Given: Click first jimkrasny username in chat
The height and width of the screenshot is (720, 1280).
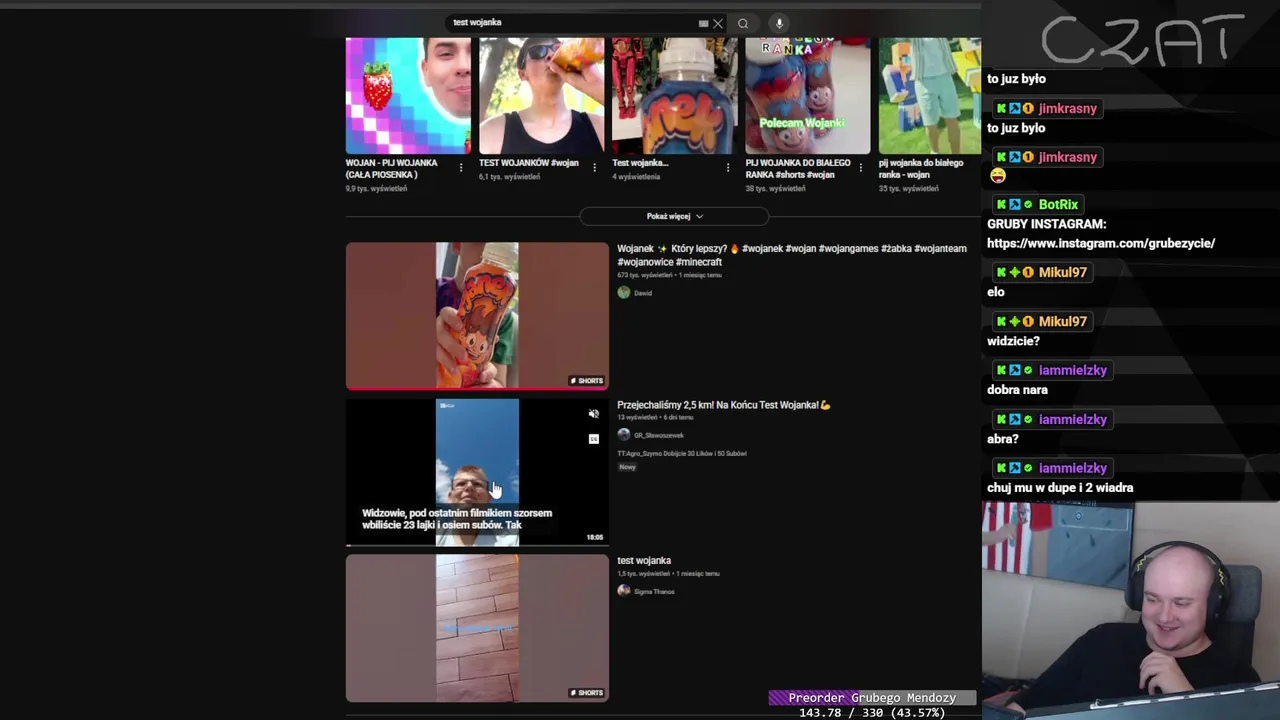Looking at the screenshot, I should point(1068,108).
